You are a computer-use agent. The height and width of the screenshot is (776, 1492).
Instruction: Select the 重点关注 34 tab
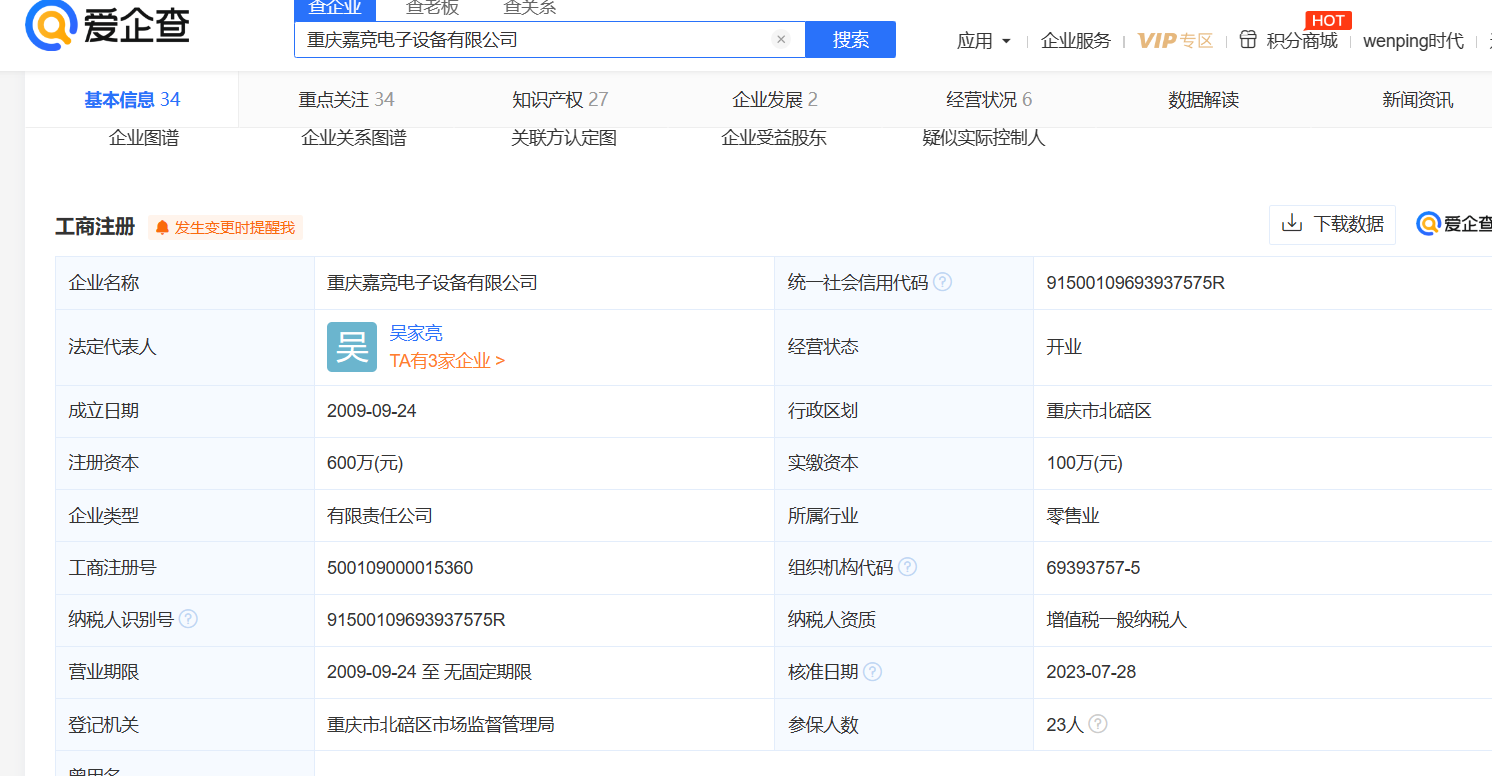coord(346,100)
